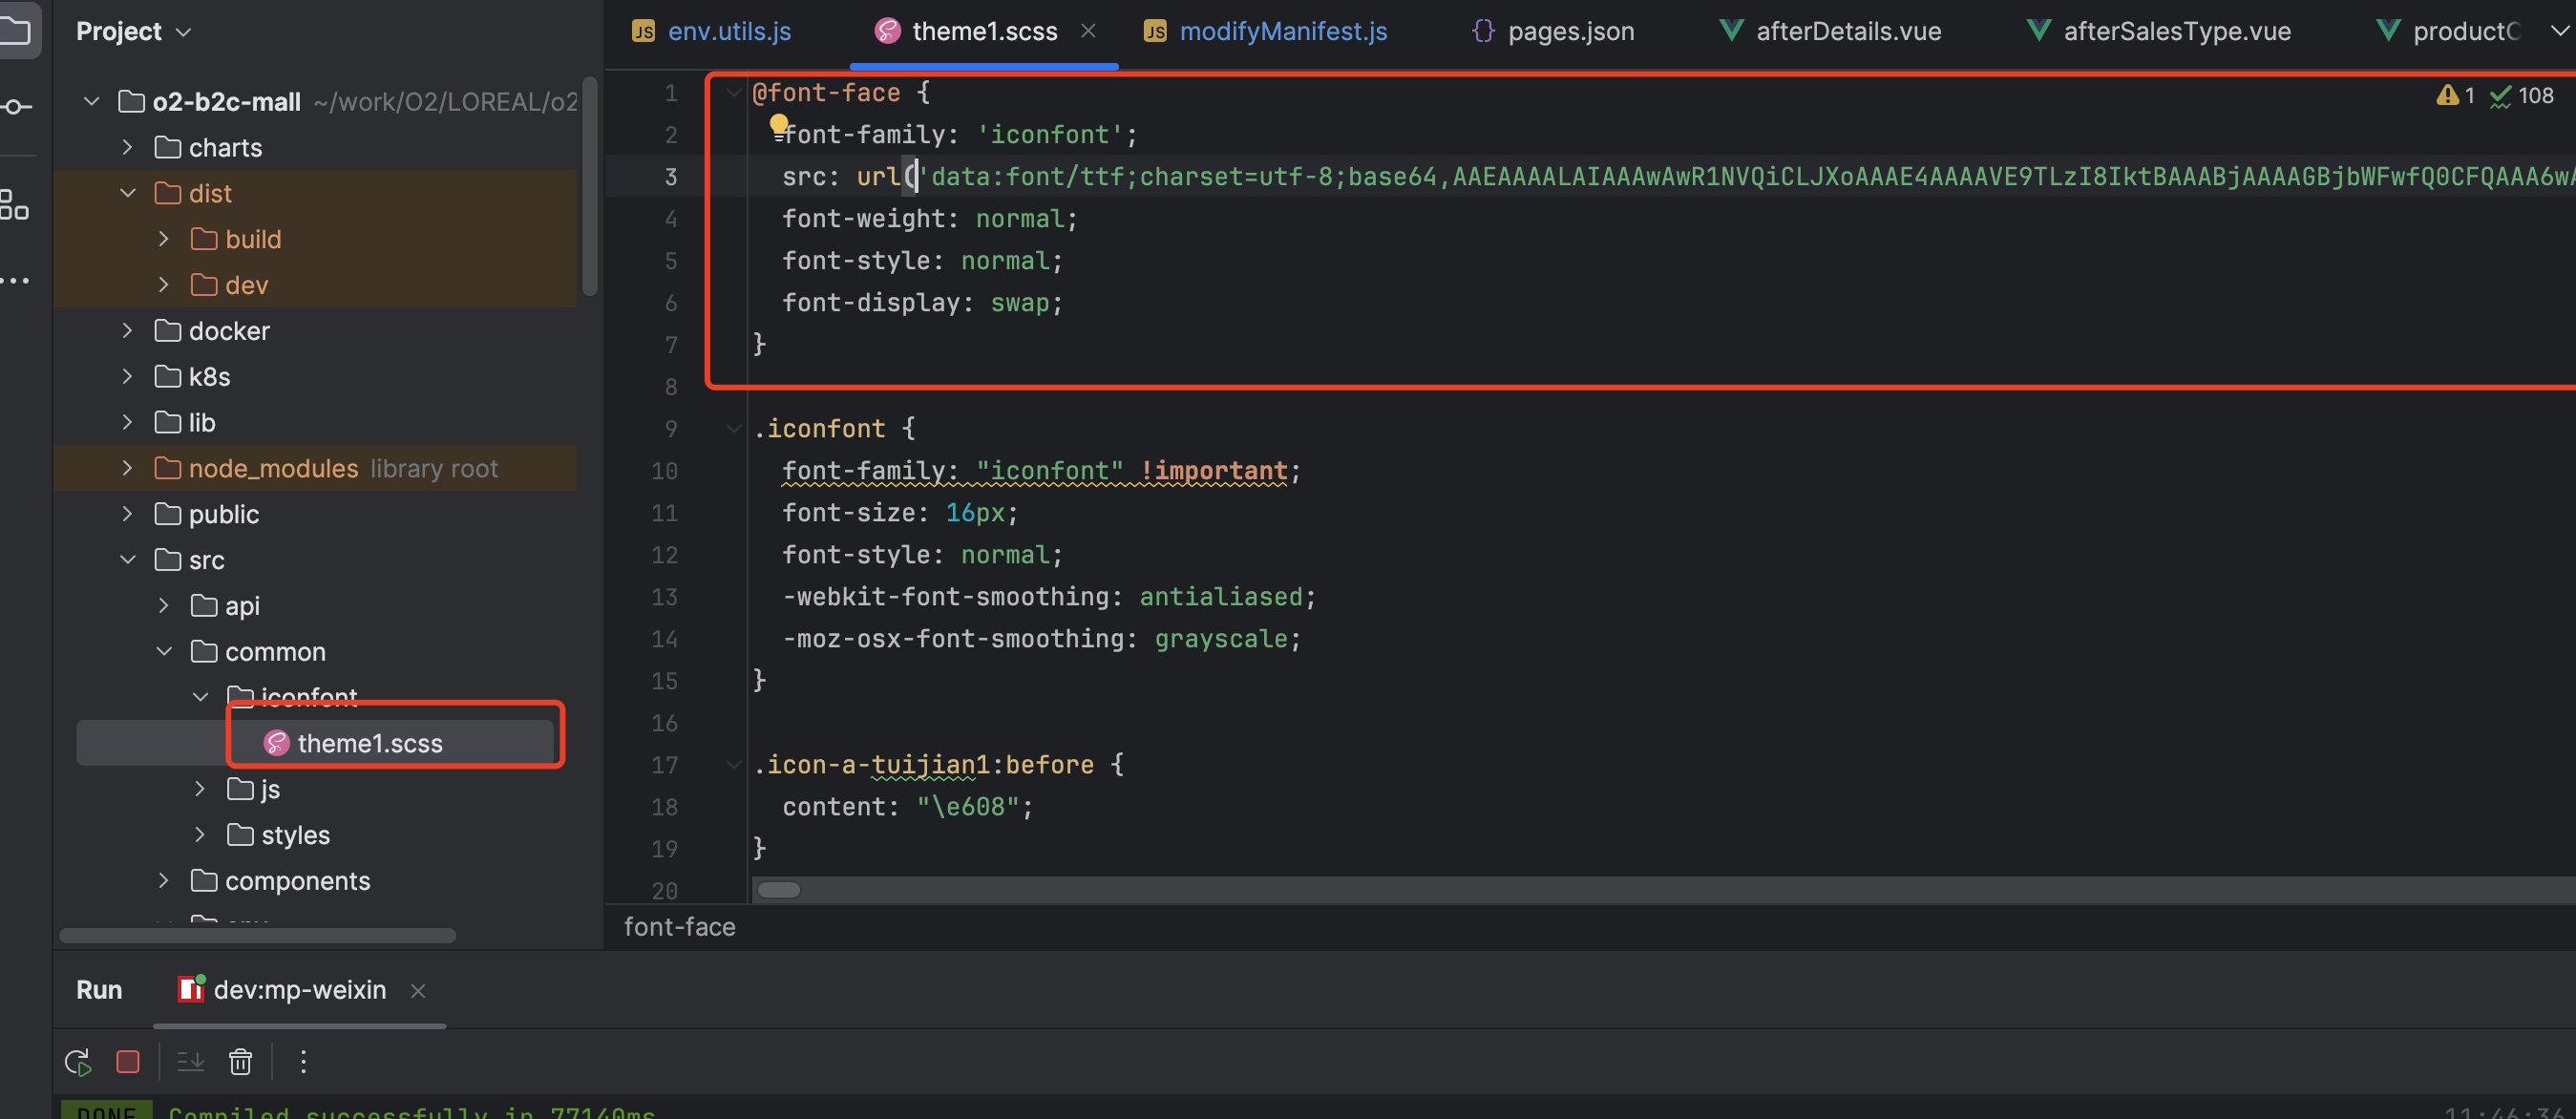This screenshot has width=2576, height=1119.
Task: Expand the public folder
Action: (x=127, y=514)
